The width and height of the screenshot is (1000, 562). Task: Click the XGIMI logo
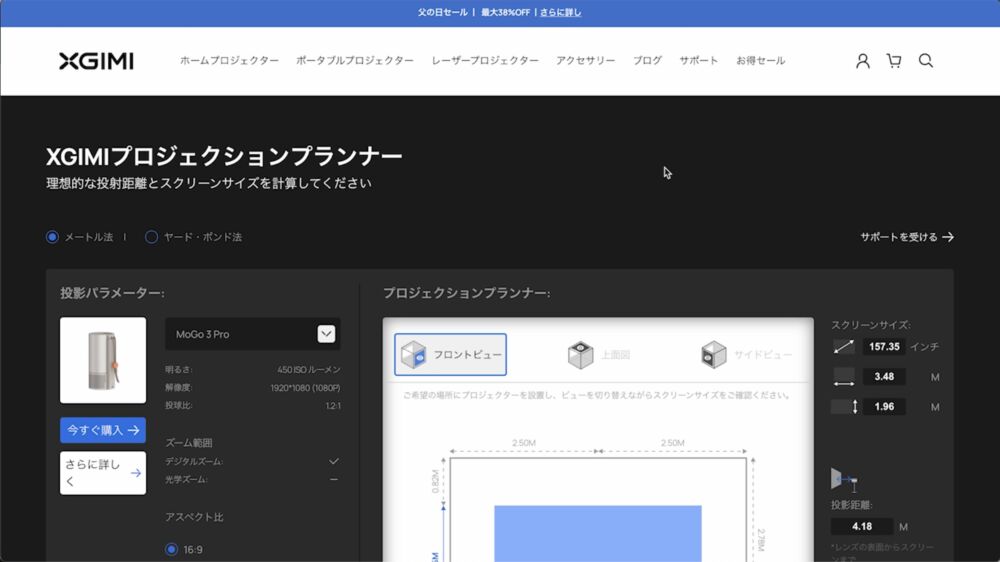click(x=96, y=61)
